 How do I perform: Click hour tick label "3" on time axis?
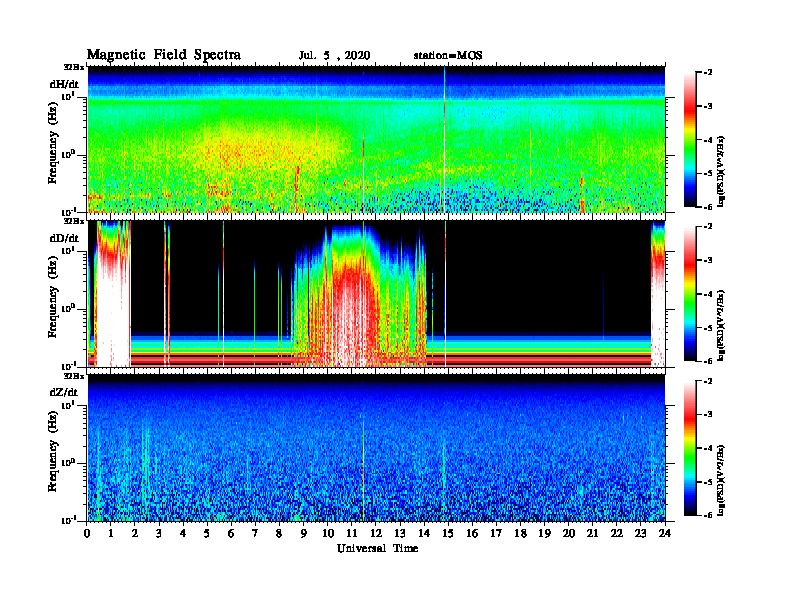coord(159,534)
